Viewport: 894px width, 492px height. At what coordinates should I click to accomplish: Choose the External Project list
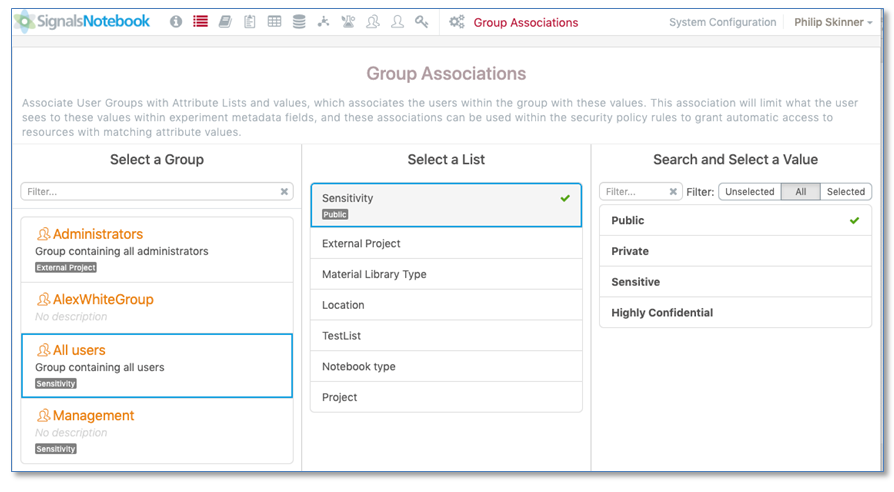coord(361,243)
